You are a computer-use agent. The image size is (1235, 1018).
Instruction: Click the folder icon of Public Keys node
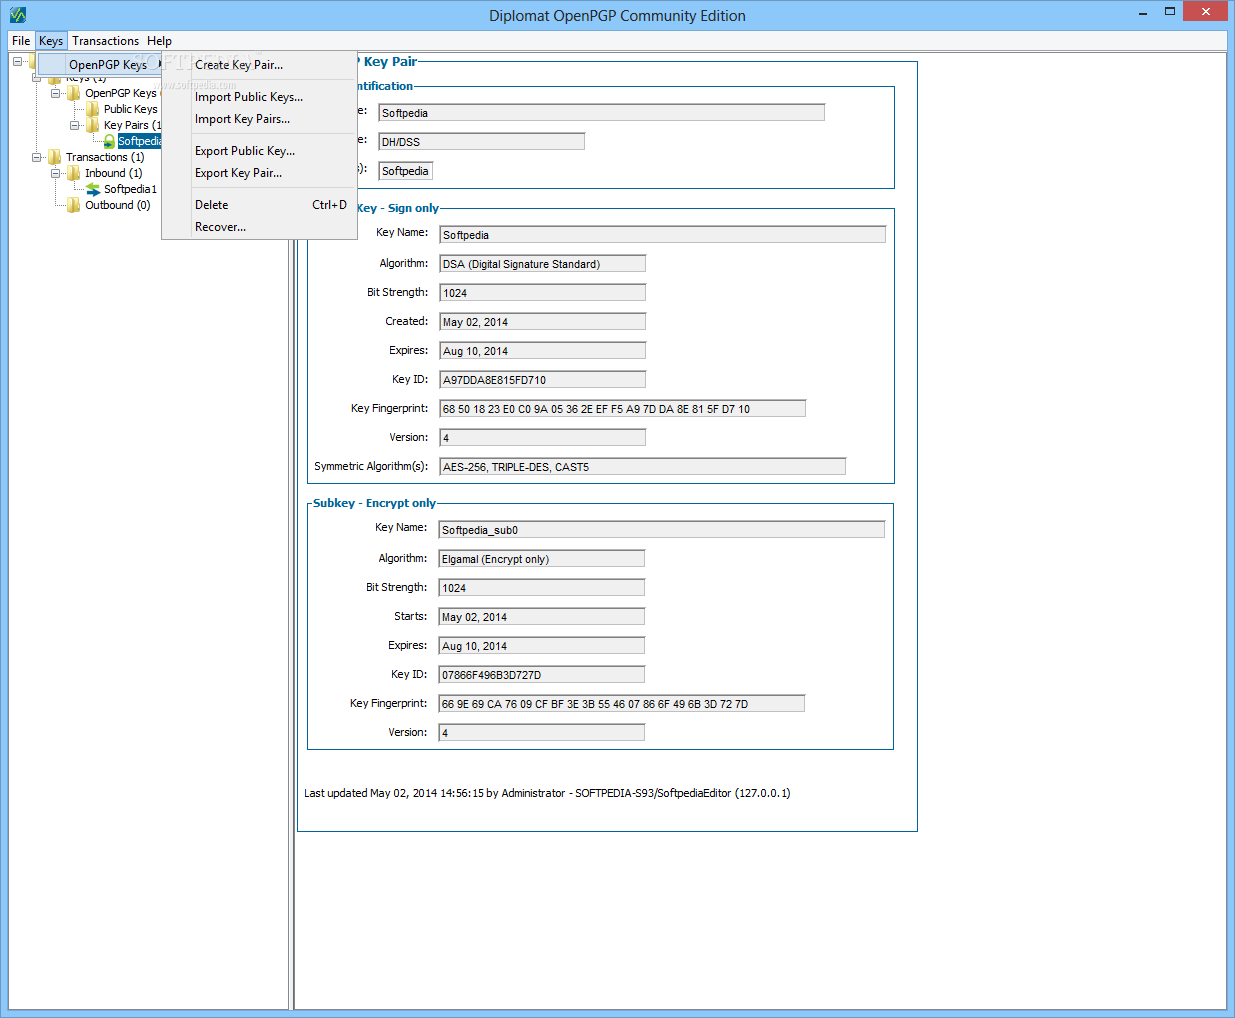point(93,109)
